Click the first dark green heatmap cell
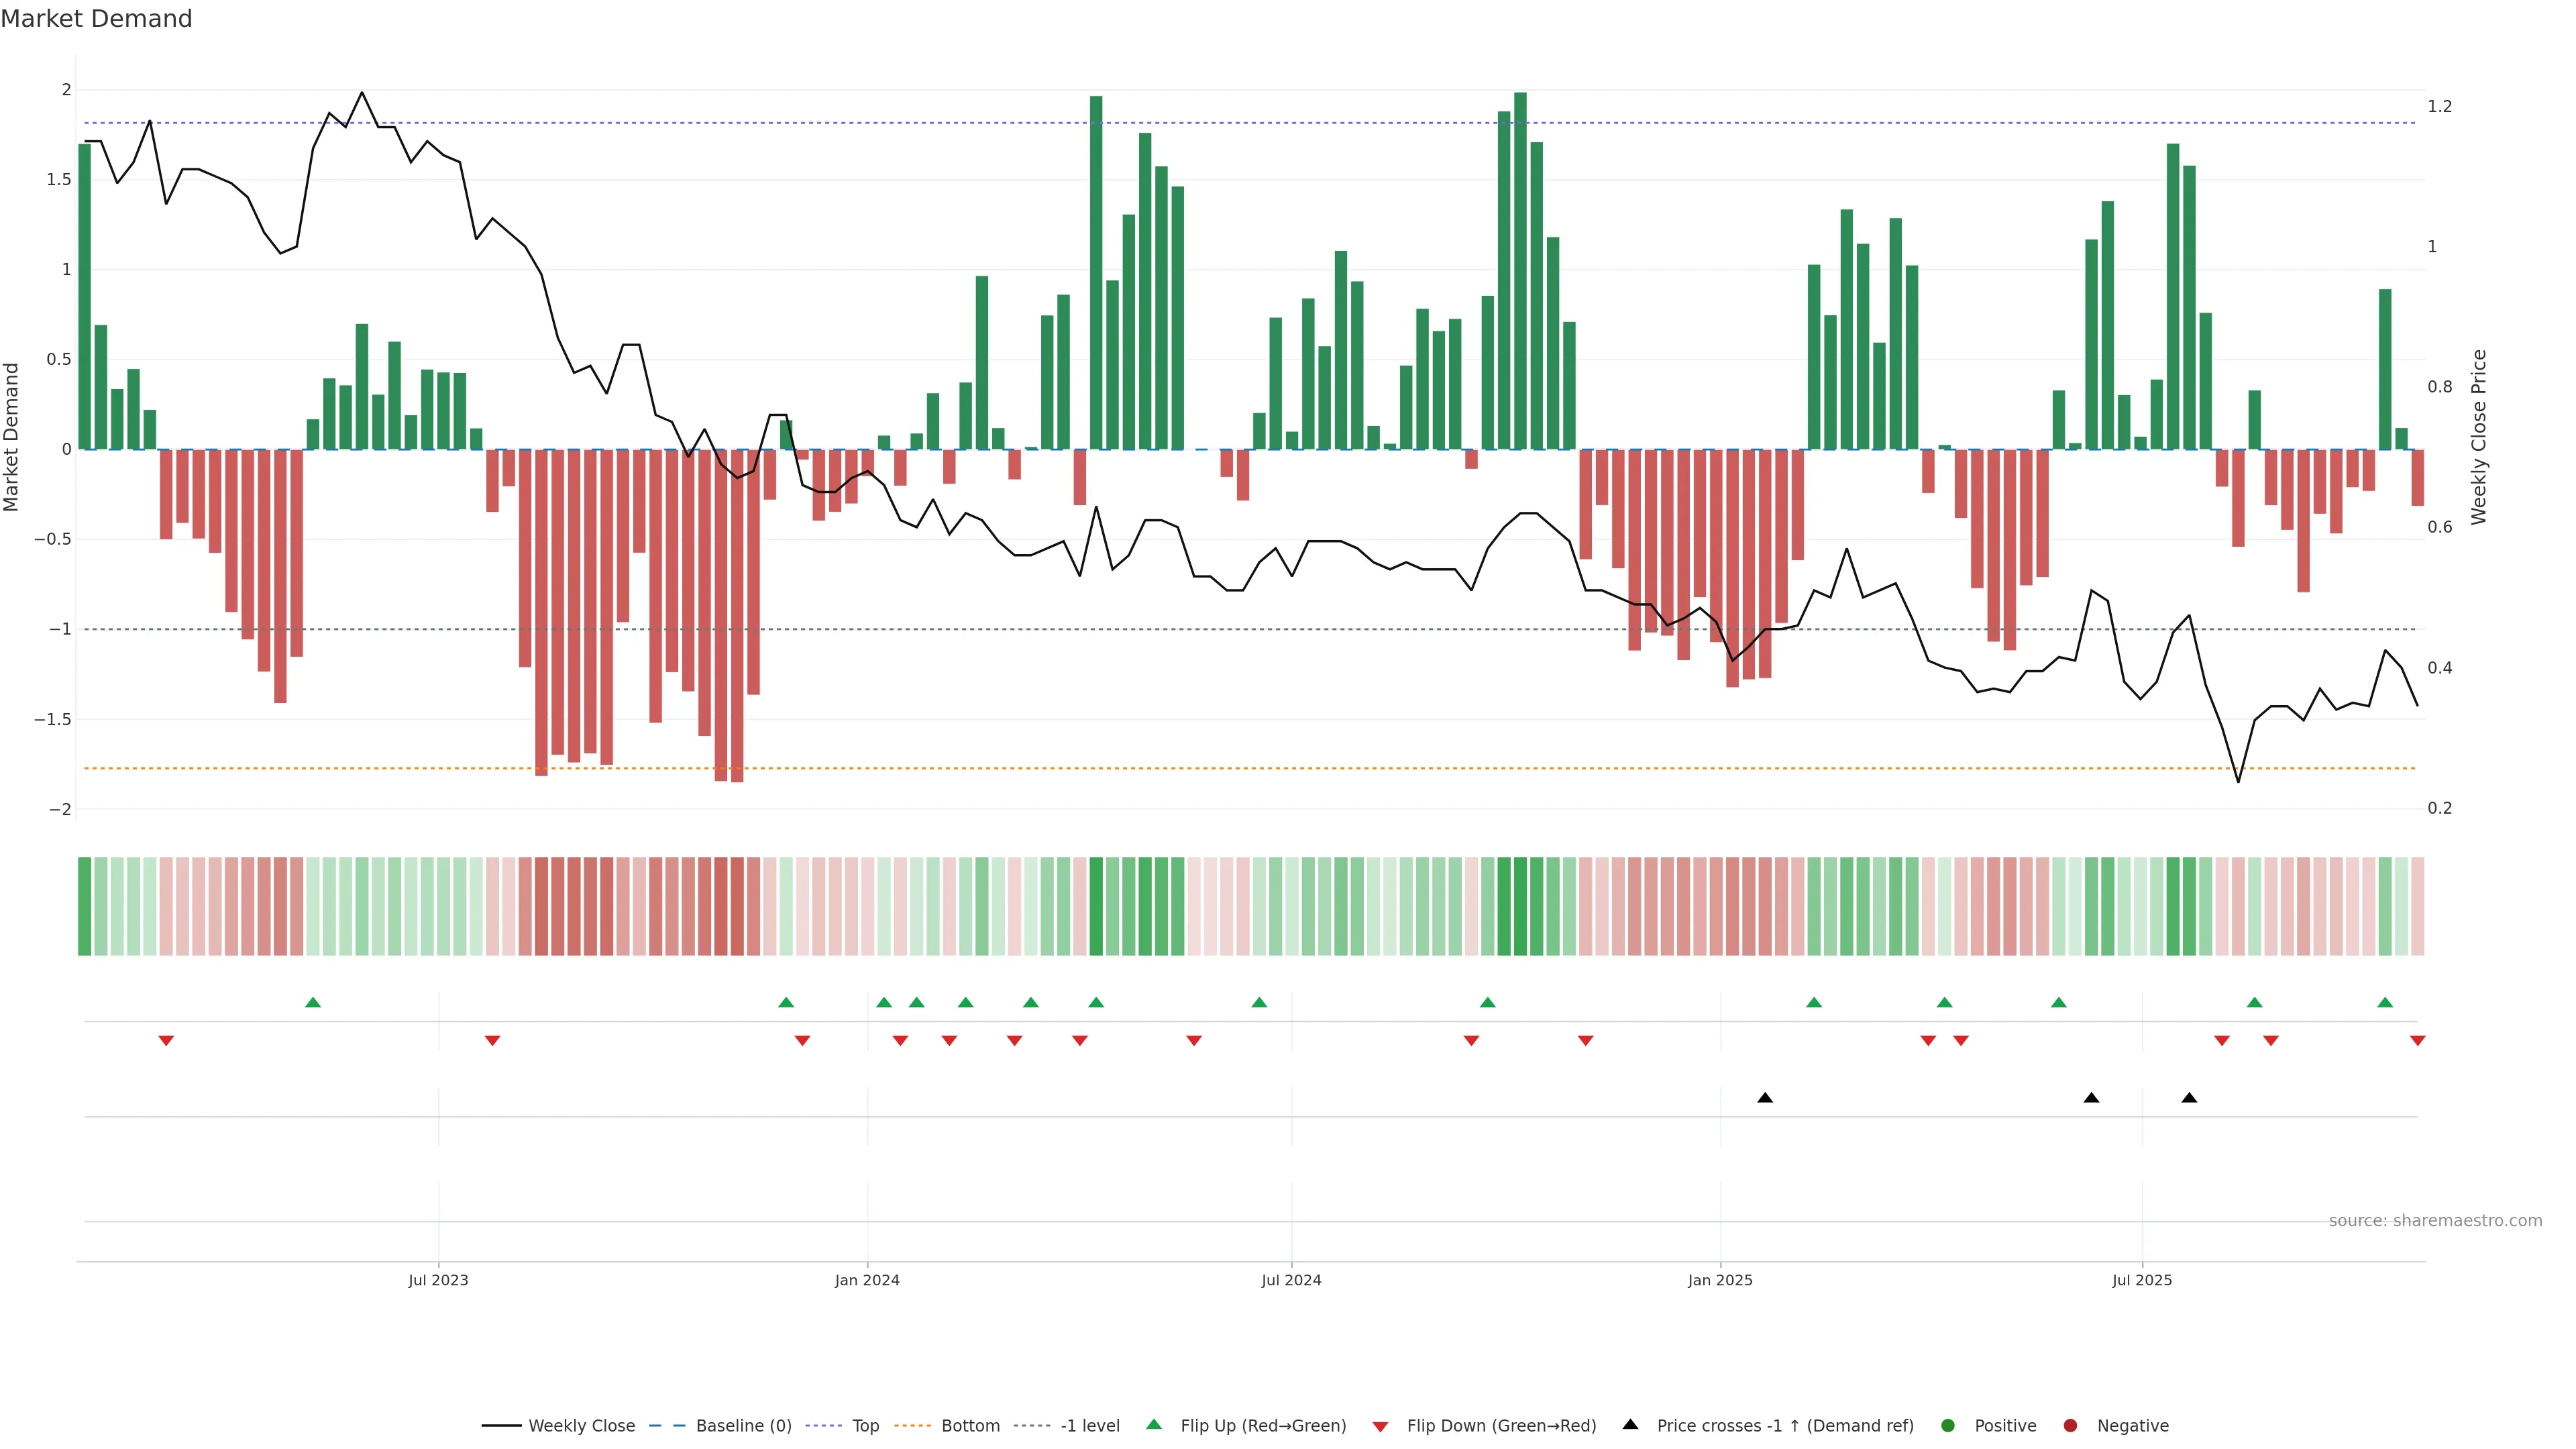 (85, 906)
